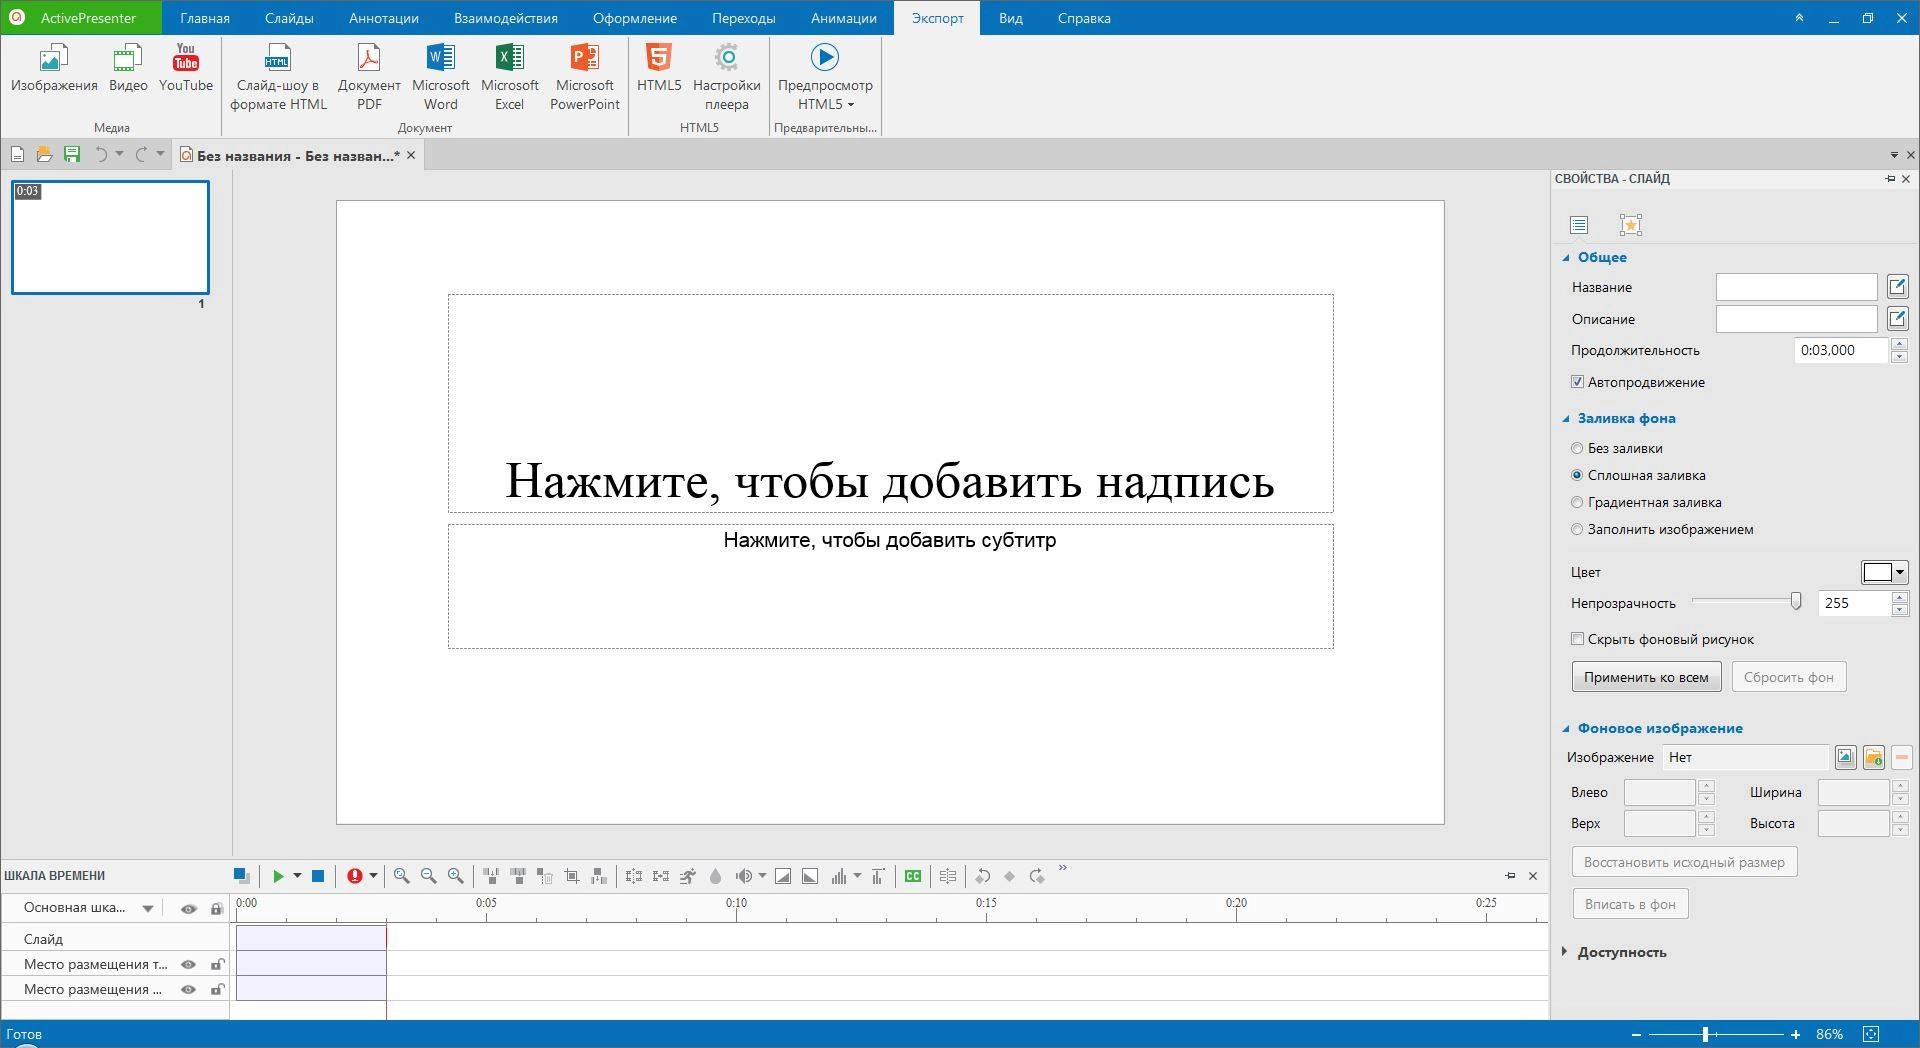The height and width of the screenshot is (1048, 1920).
Task: Click the CC closed captions icon
Action: [x=913, y=876]
